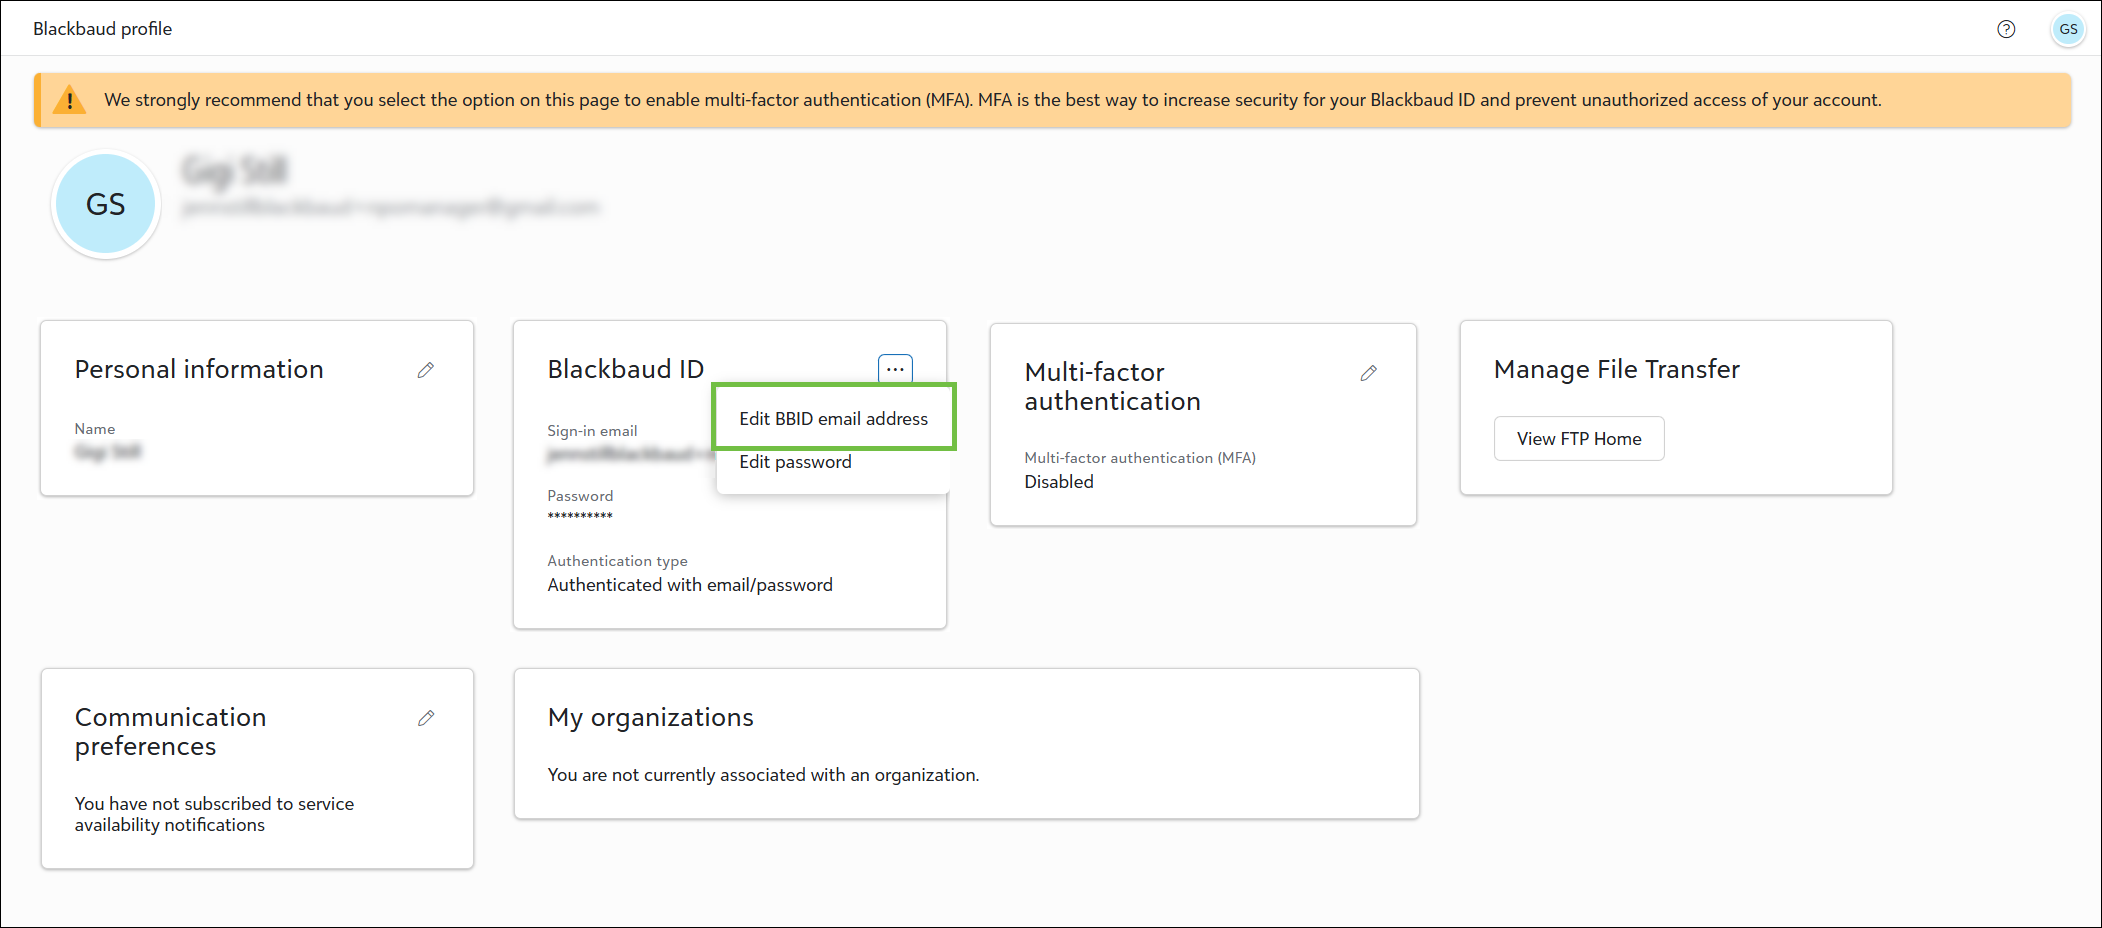Click the Disabled MFA status text

[x=1058, y=482]
